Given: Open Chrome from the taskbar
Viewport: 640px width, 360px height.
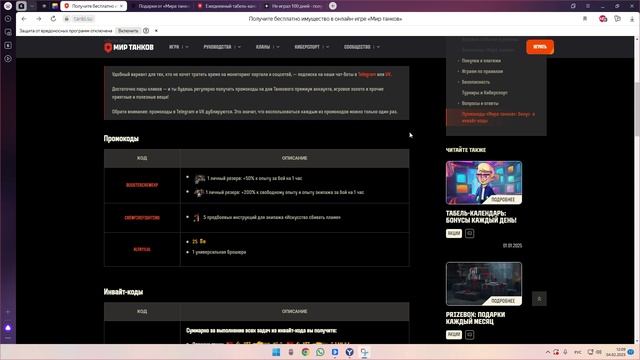Looking at the screenshot, I should click(x=305, y=352).
